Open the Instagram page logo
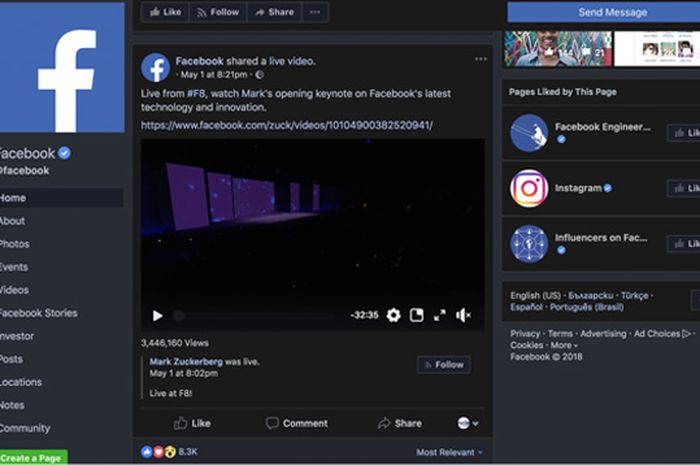This screenshot has height=465, width=700. tap(529, 188)
